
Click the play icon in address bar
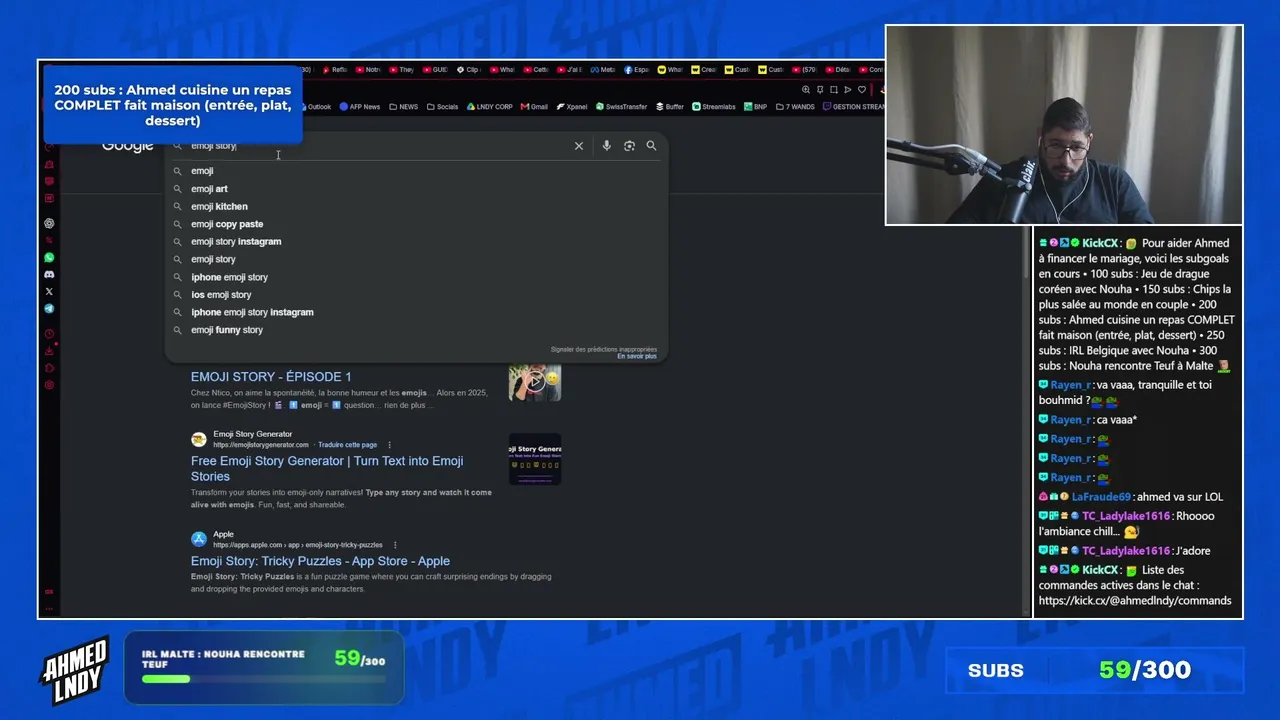[x=848, y=90]
